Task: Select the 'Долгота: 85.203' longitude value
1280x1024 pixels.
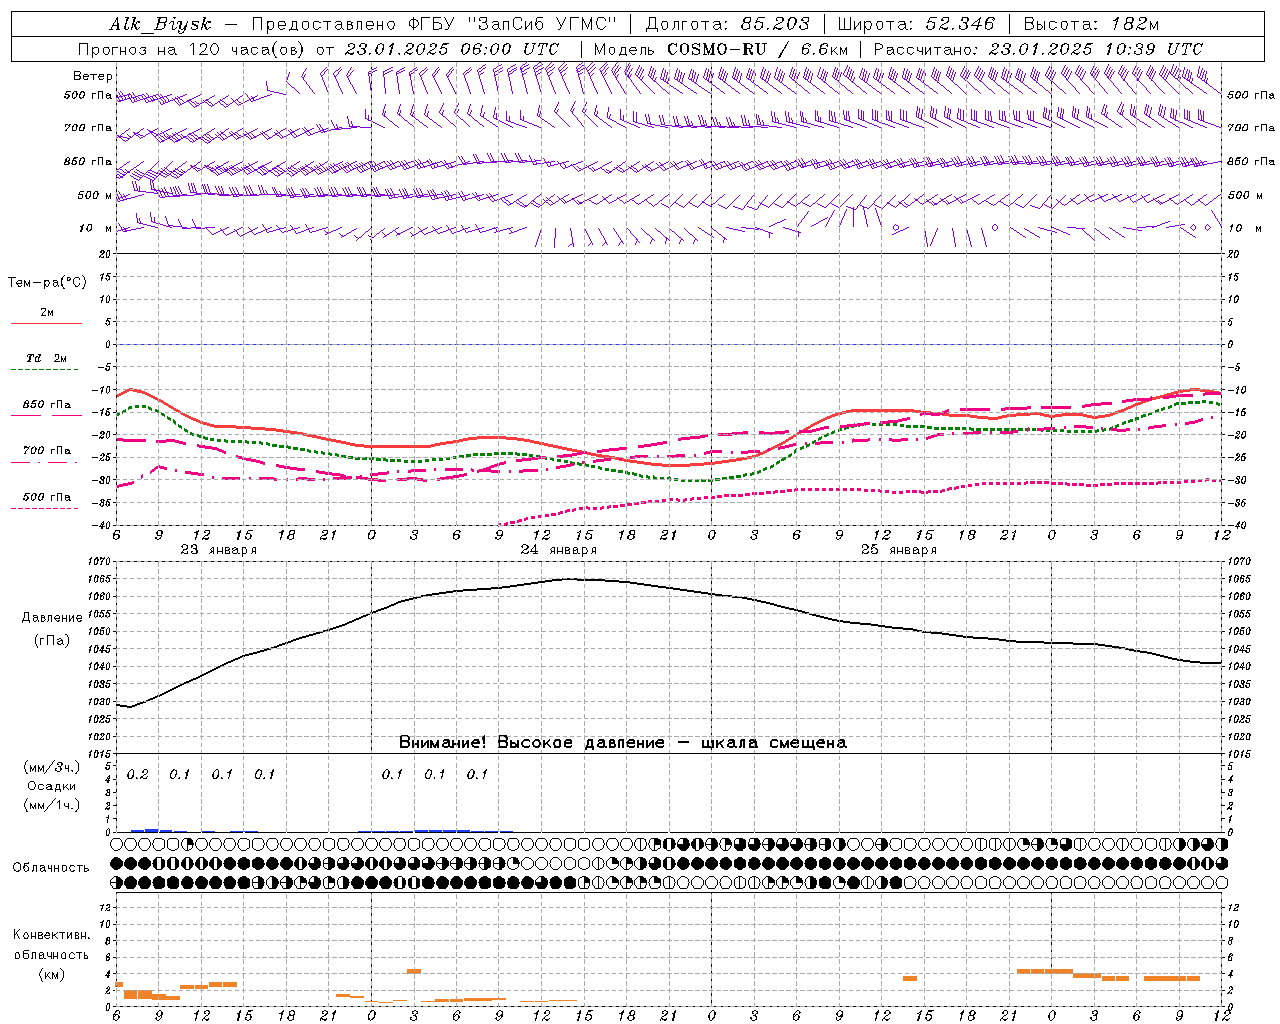Action: [x=728, y=24]
